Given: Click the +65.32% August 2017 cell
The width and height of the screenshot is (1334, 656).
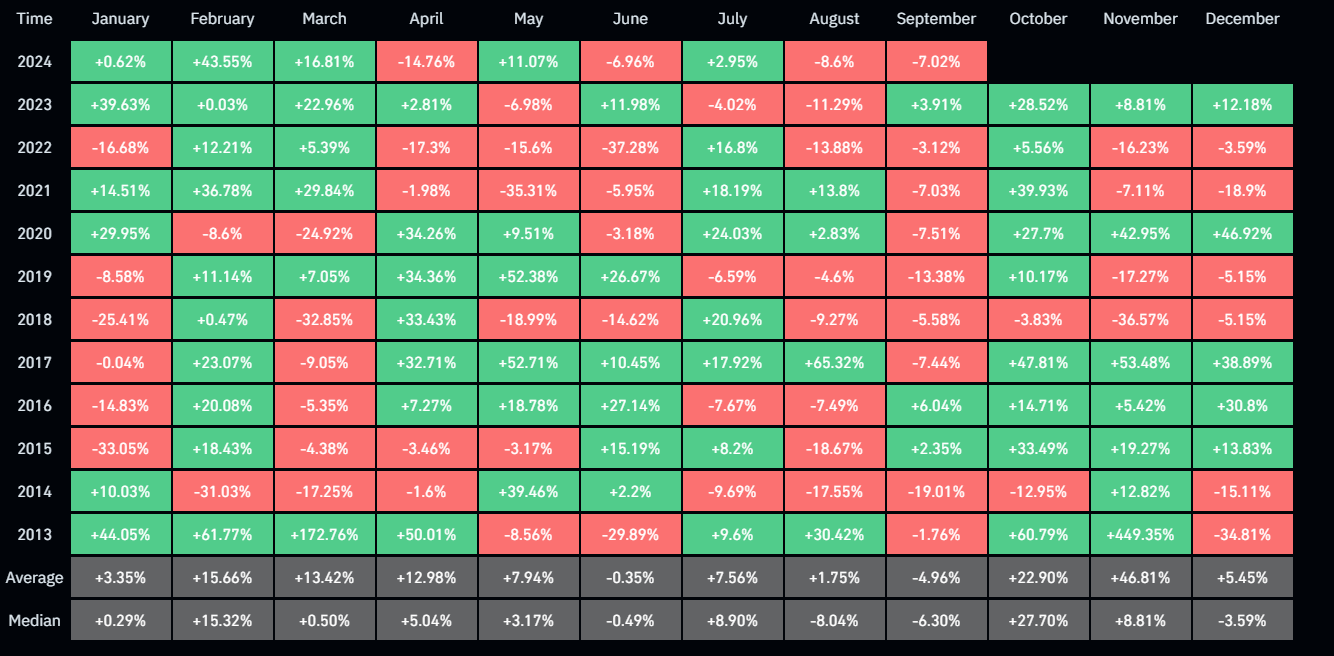Looking at the screenshot, I should [834, 363].
